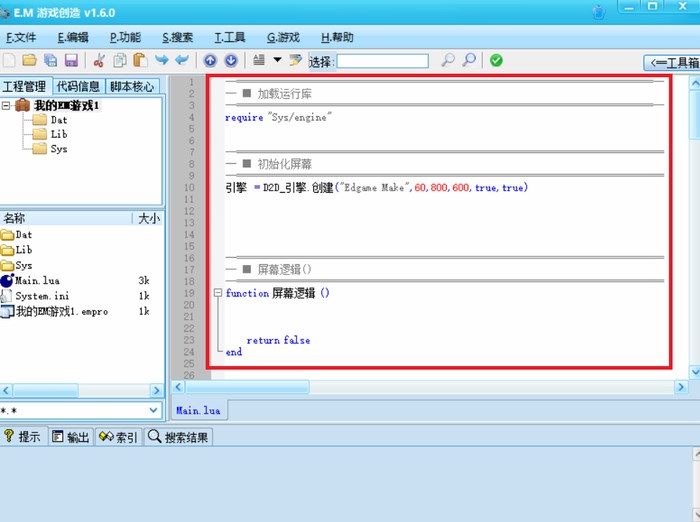Click editor horizontal scroll left arrow
Screen dimensions: 700x522
(178, 387)
